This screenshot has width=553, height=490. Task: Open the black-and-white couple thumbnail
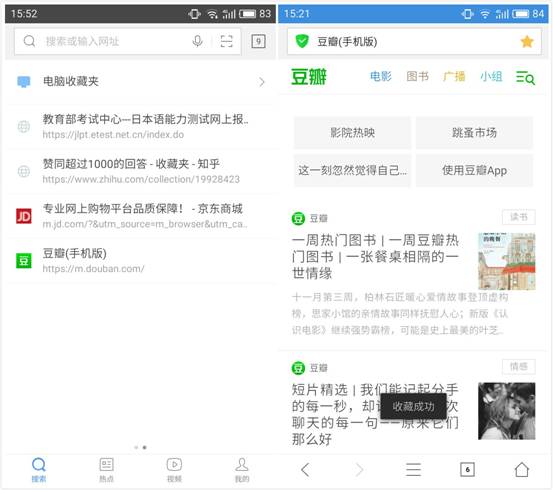coord(507,411)
